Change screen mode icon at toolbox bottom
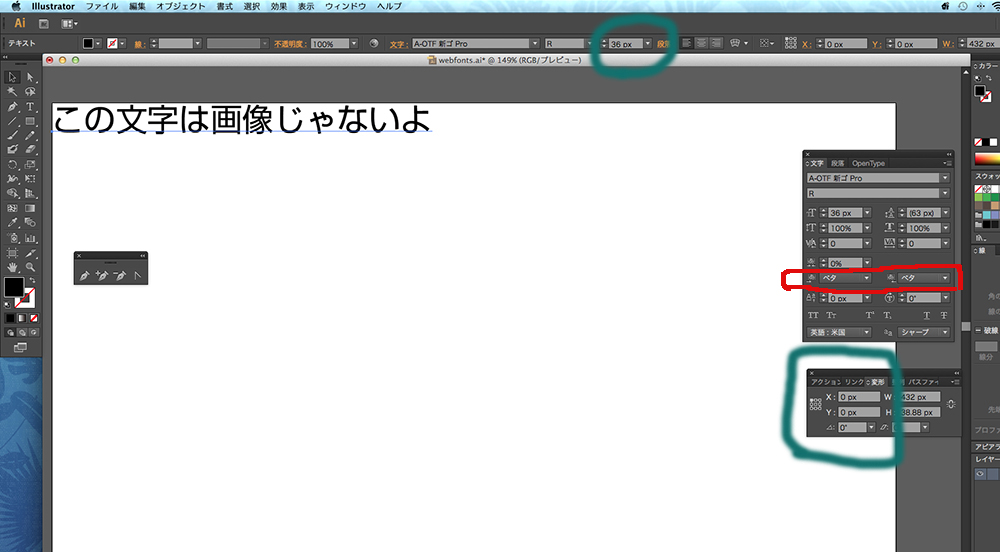The width and height of the screenshot is (1000, 552). pos(20,347)
